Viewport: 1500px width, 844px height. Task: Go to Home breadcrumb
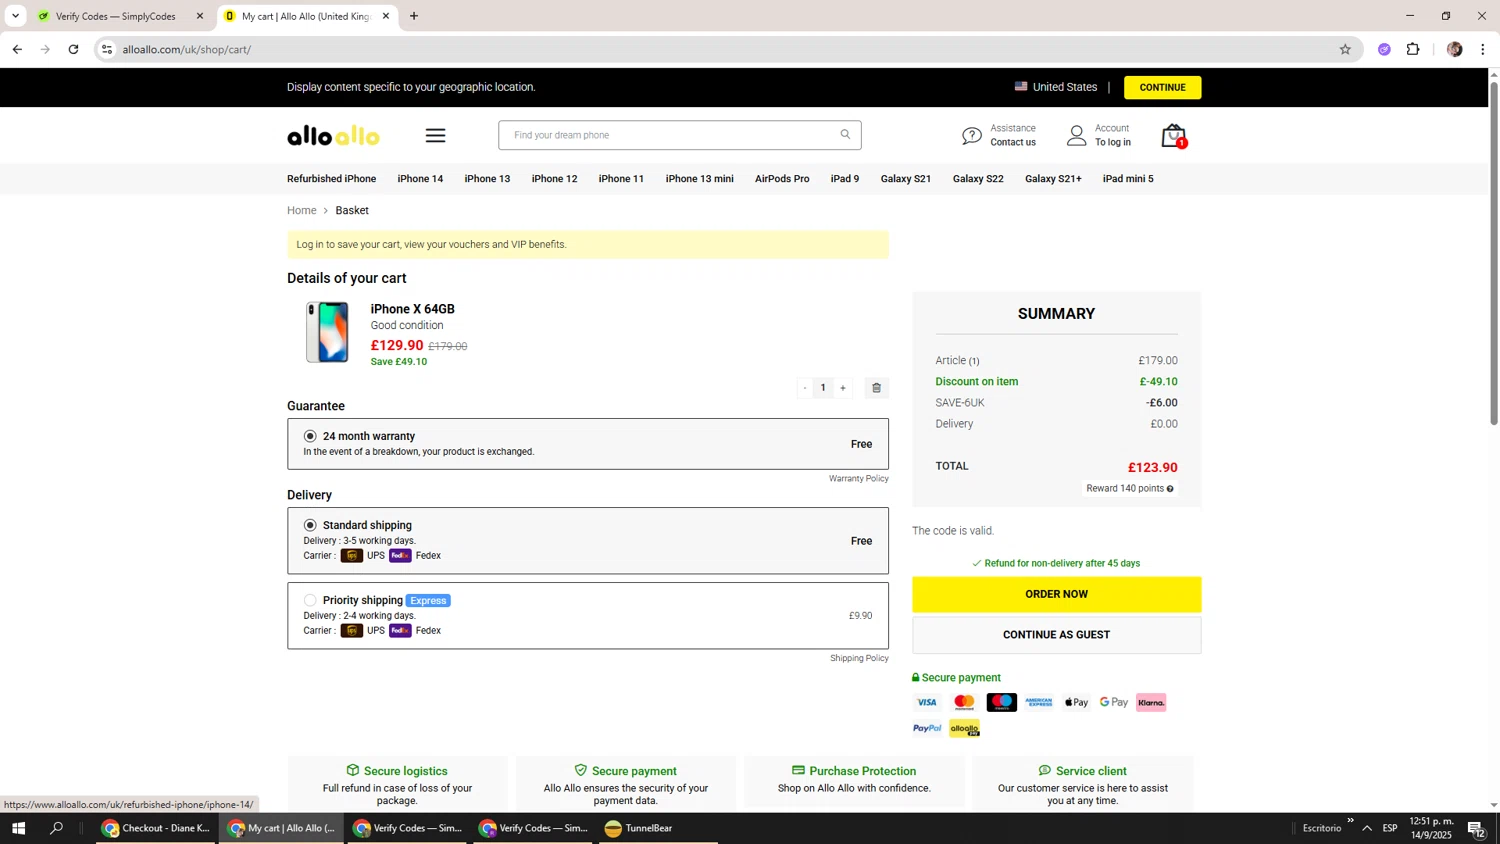click(x=301, y=210)
